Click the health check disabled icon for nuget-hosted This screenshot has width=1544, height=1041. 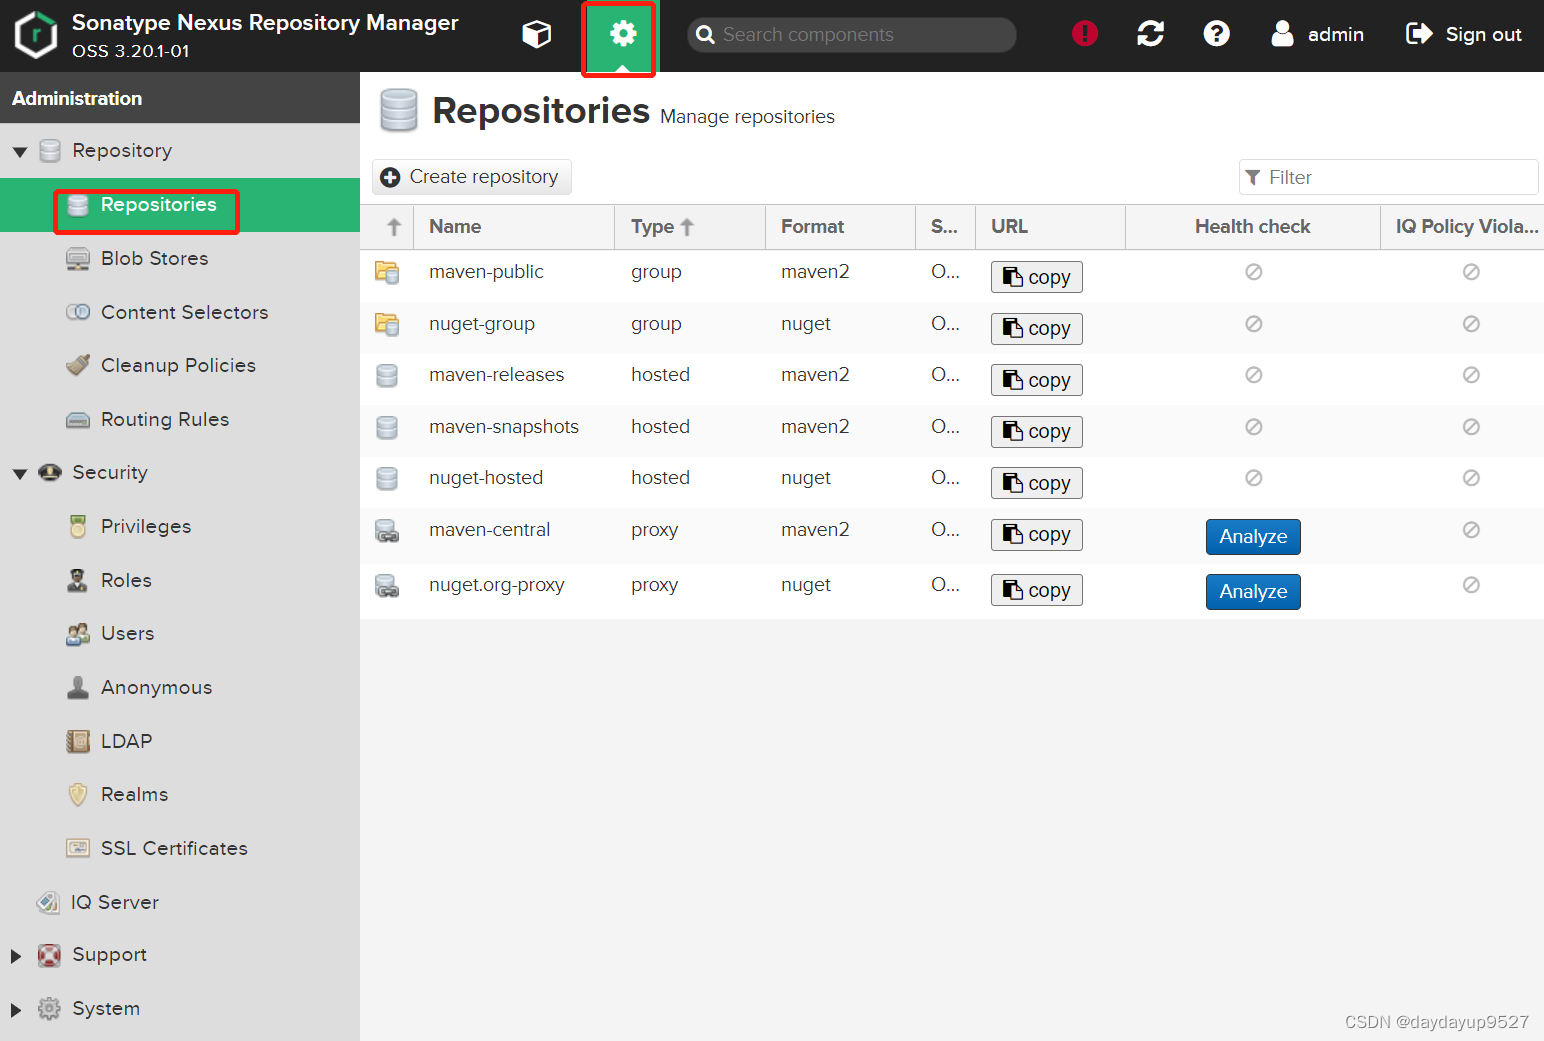click(1253, 478)
